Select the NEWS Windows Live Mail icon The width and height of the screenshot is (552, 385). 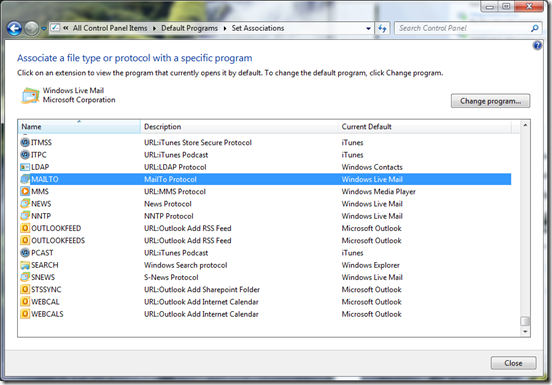25,204
